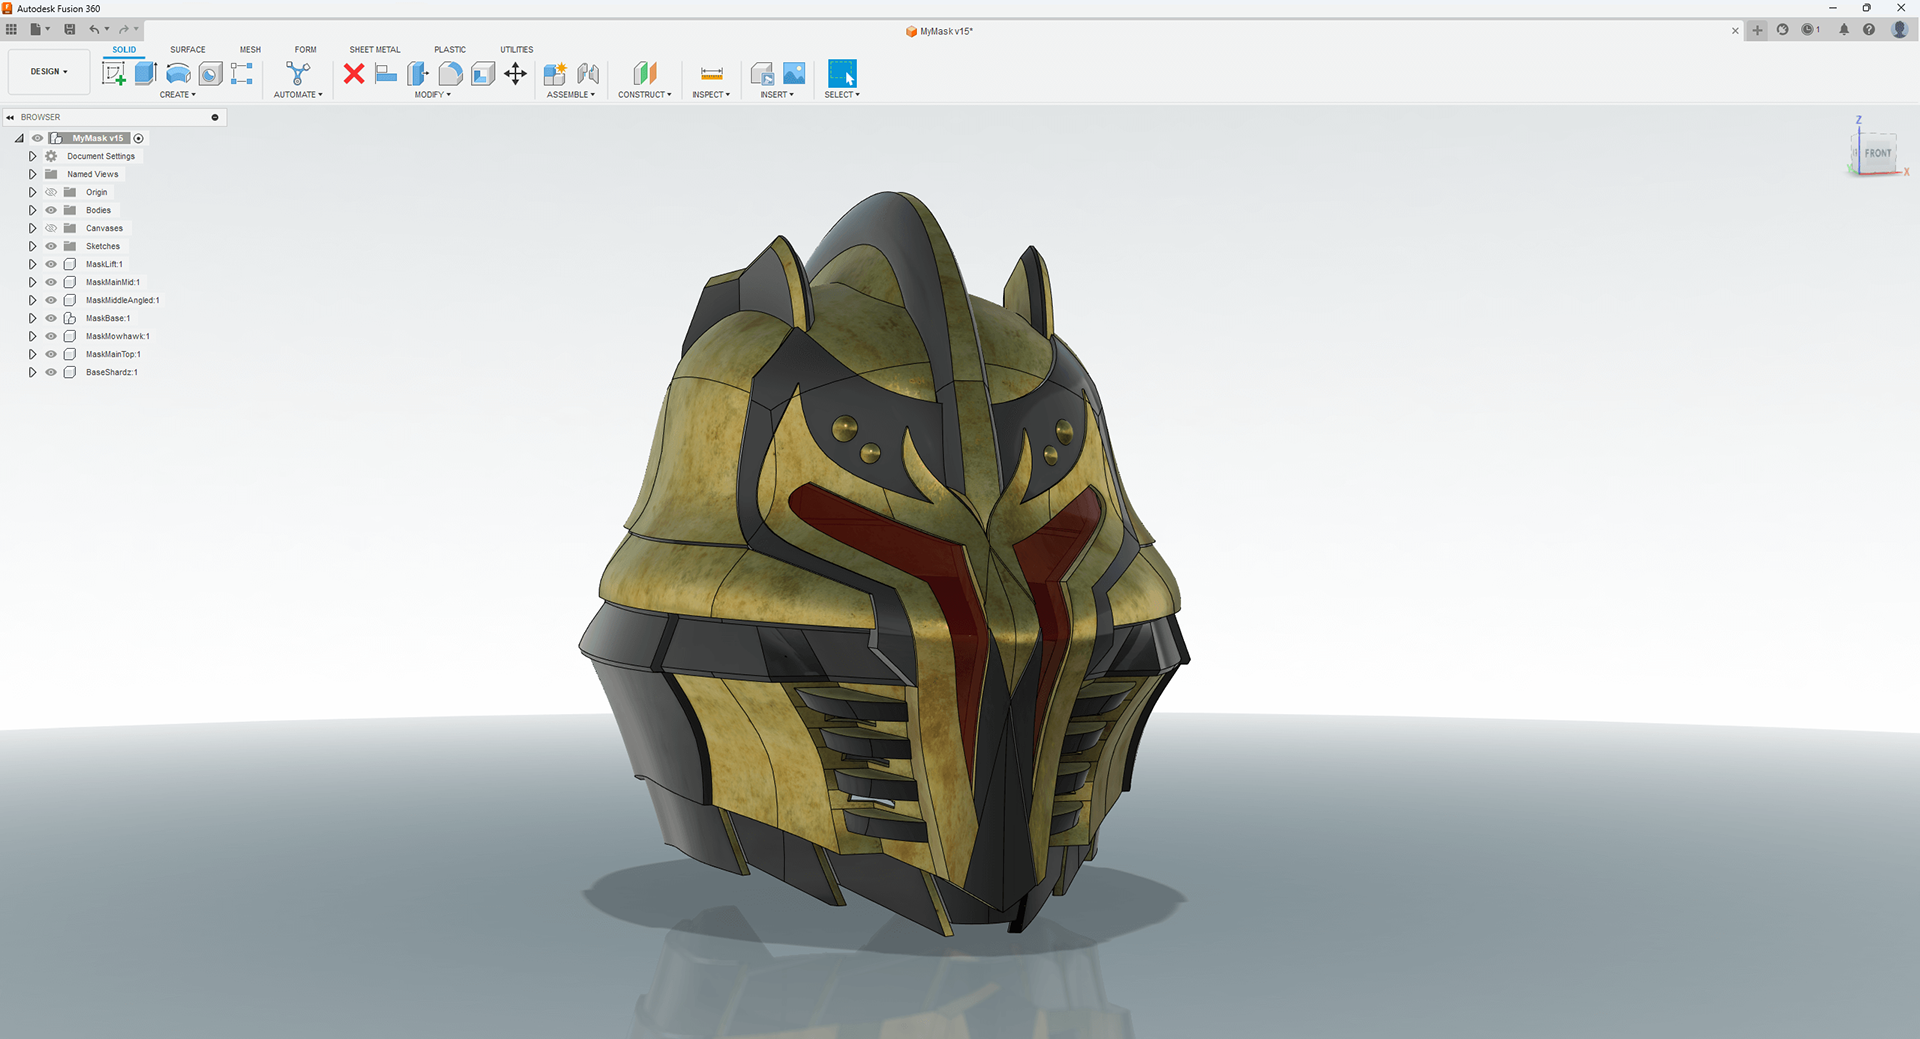Click the FRONT face of ViewCube
Image resolution: width=1920 pixels, height=1039 pixels.
(1877, 153)
